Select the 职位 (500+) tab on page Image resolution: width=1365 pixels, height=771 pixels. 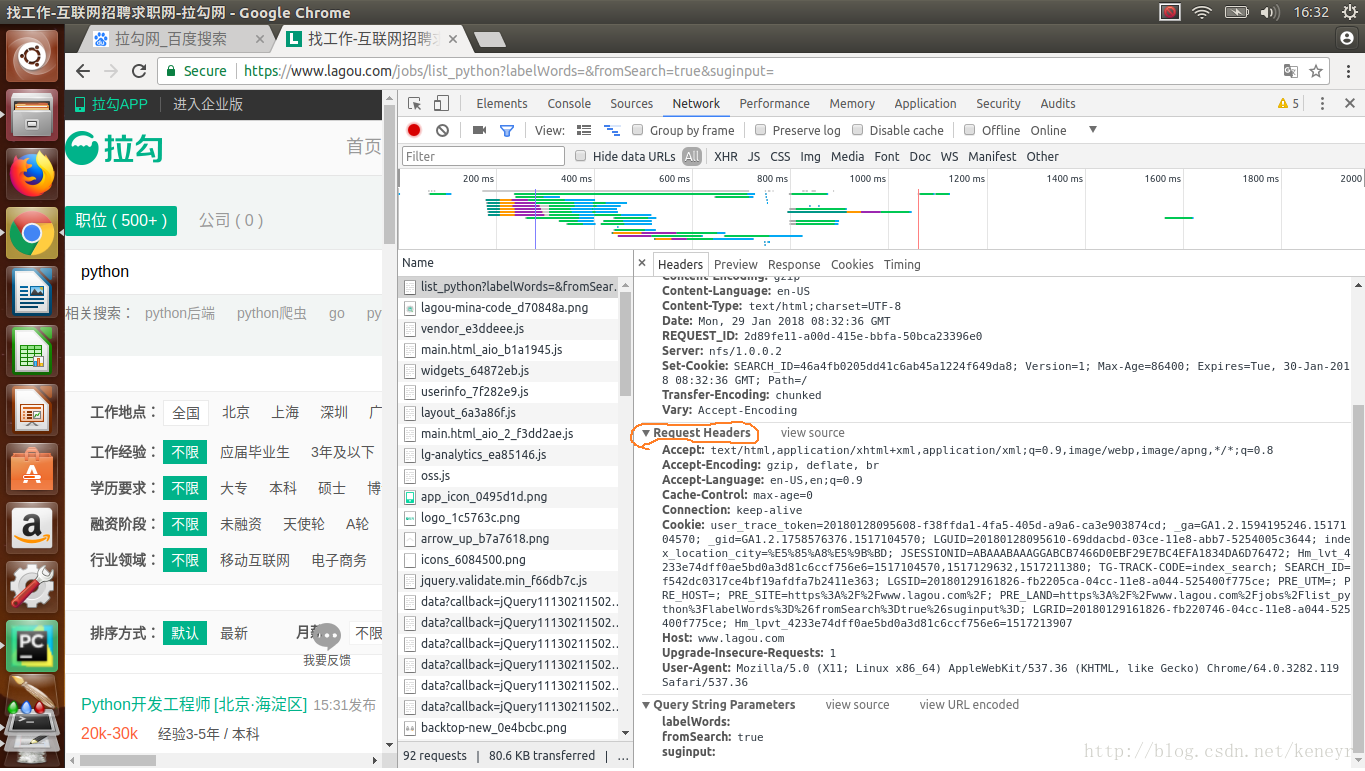(121, 220)
